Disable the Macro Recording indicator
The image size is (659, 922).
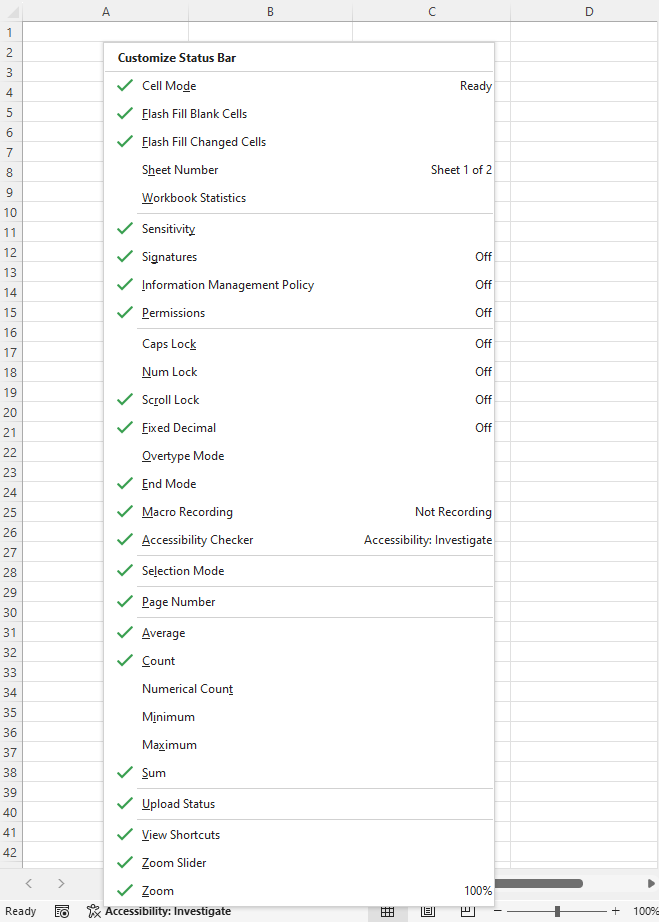187,512
